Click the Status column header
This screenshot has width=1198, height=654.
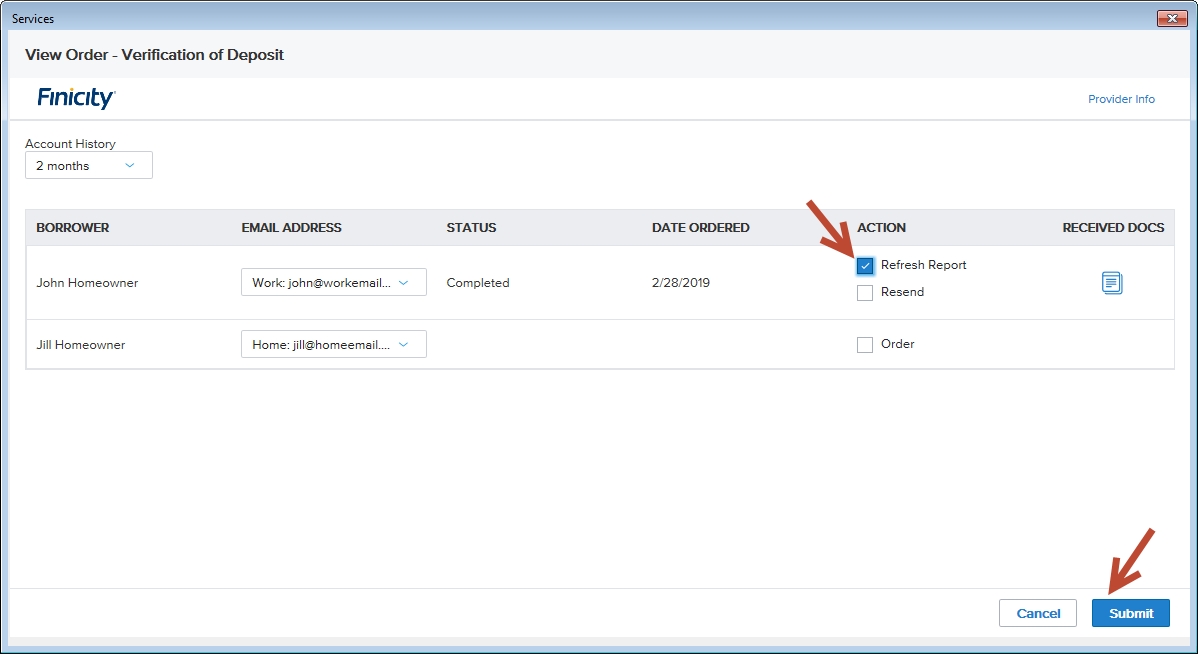point(471,228)
